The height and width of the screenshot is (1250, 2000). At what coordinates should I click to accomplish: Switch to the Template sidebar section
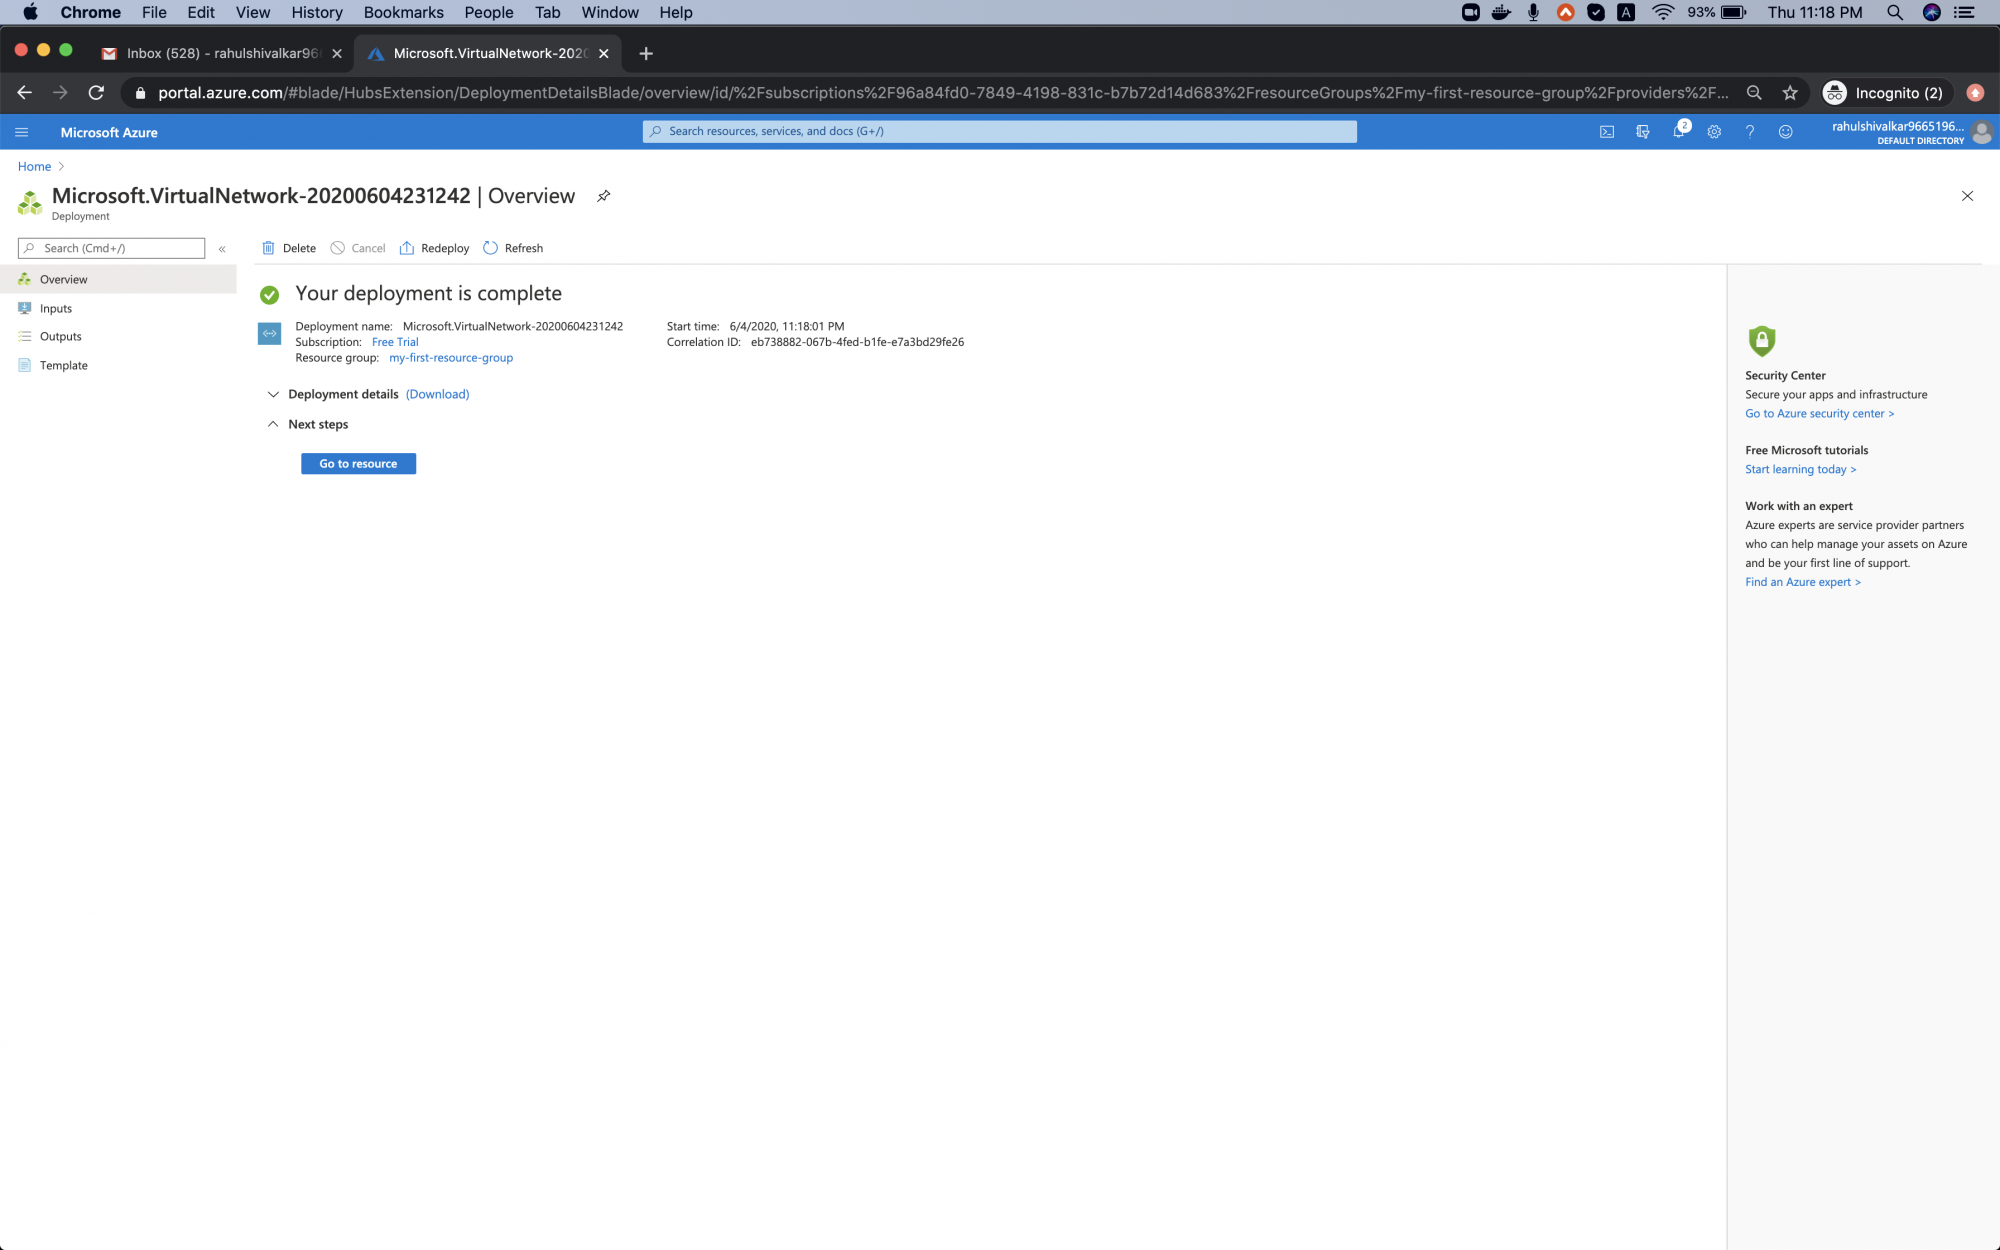[64, 365]
